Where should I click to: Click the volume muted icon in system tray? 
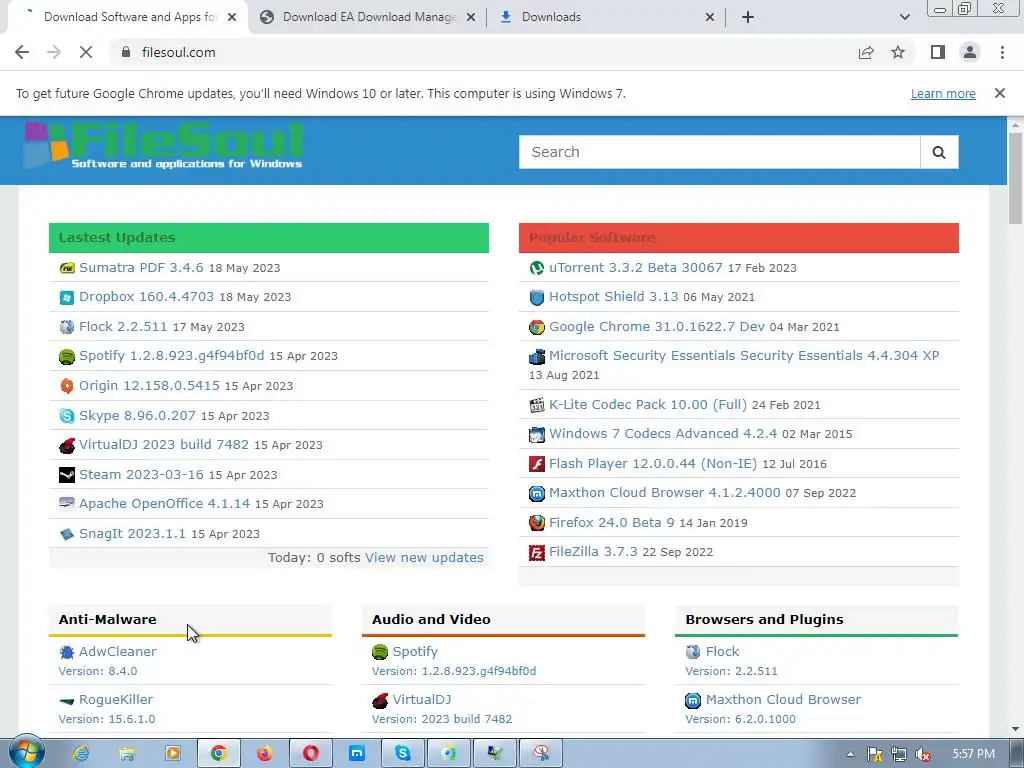coord(923,754)
